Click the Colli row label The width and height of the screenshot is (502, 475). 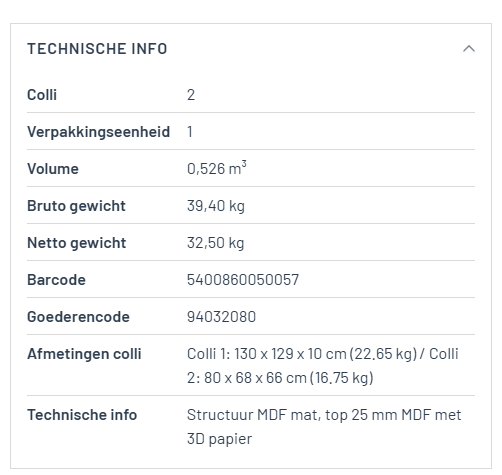pos(42,95)
